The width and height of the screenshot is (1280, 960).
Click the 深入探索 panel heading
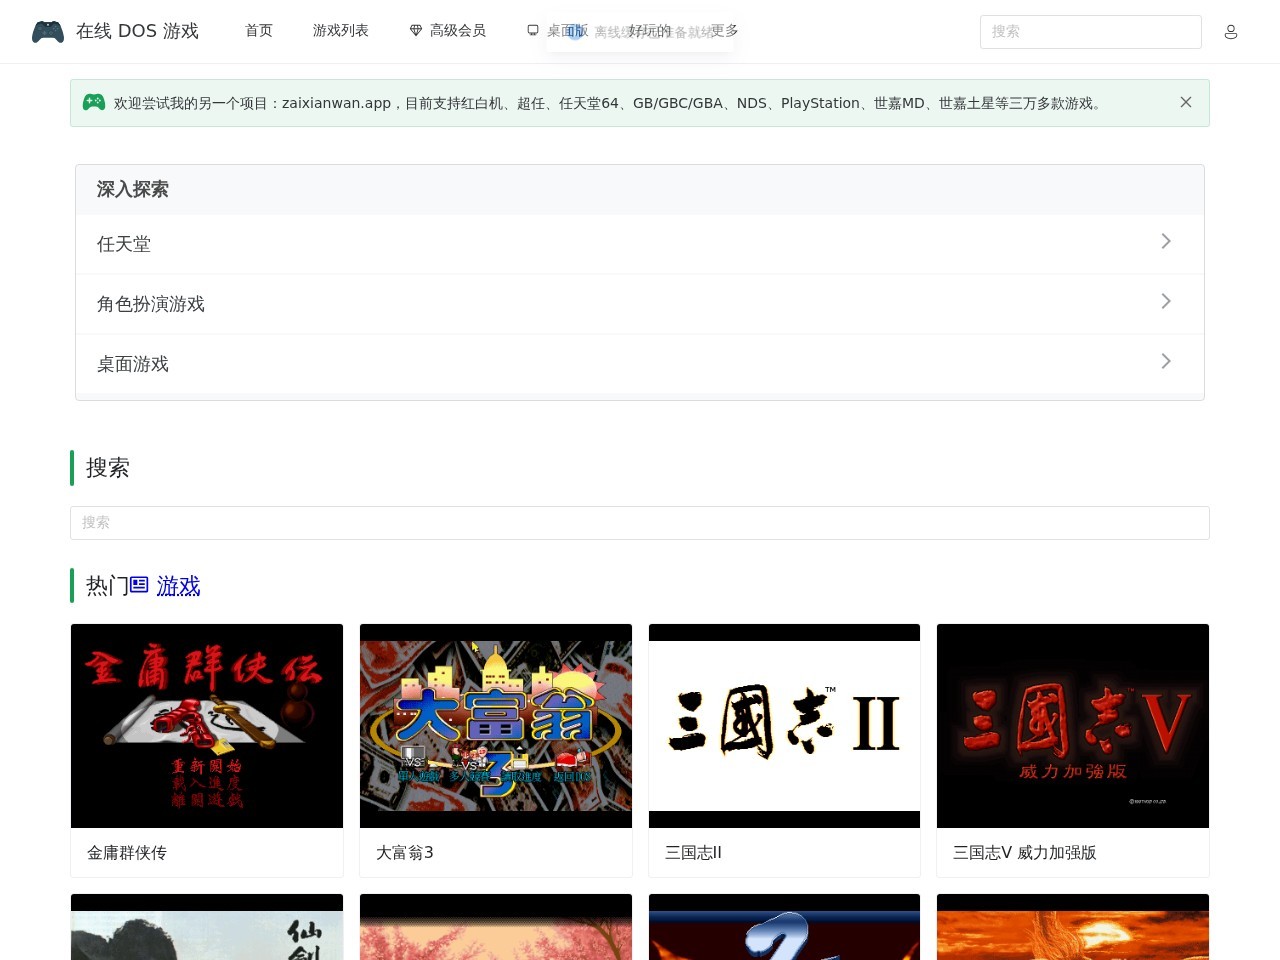click(133, 189)
